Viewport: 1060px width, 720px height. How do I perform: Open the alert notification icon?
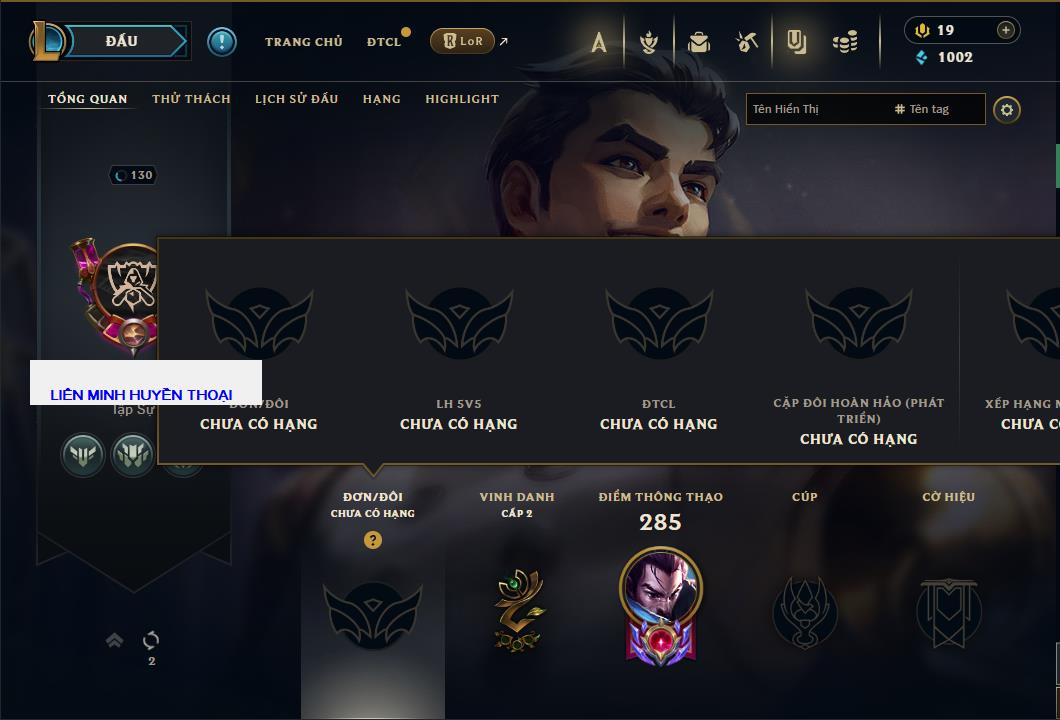222,42
